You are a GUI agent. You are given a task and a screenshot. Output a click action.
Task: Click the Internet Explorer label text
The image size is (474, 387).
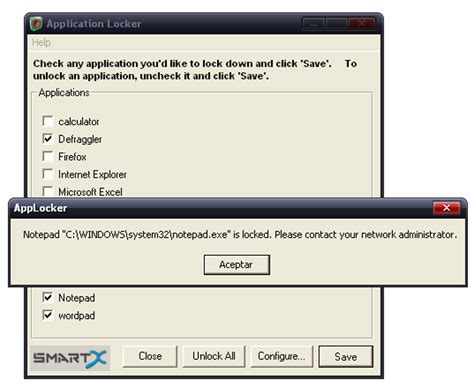92,174
